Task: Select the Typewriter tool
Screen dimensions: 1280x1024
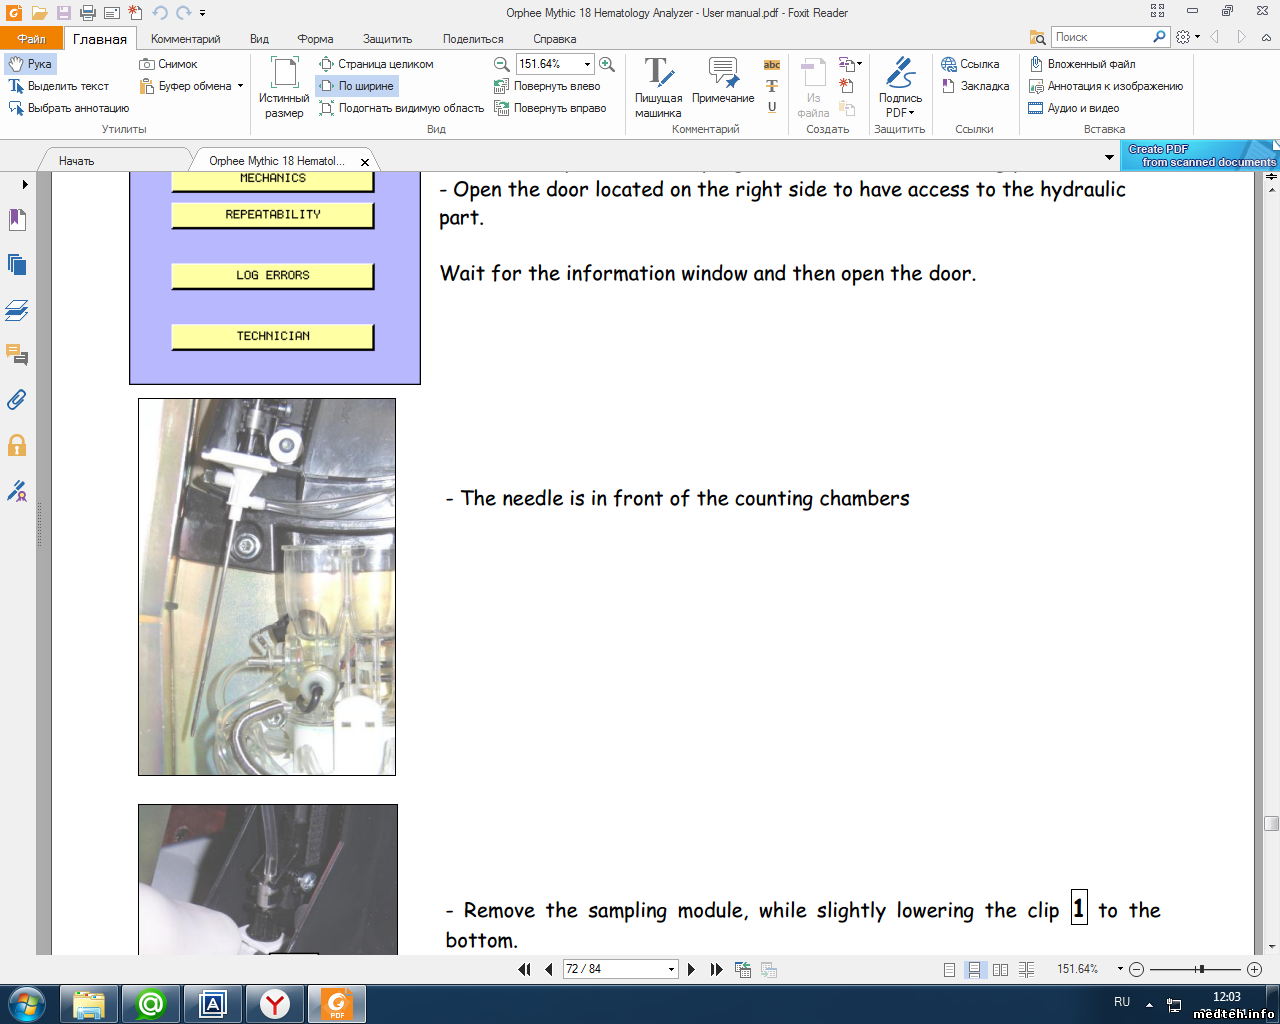Action: coord(658,86)
